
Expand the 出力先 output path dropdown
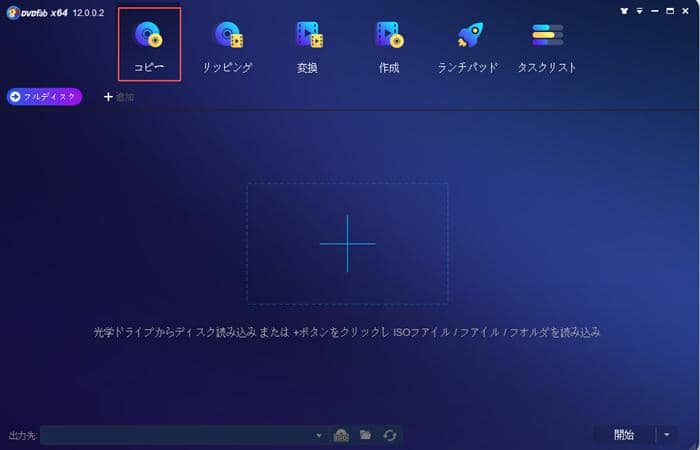319,436
